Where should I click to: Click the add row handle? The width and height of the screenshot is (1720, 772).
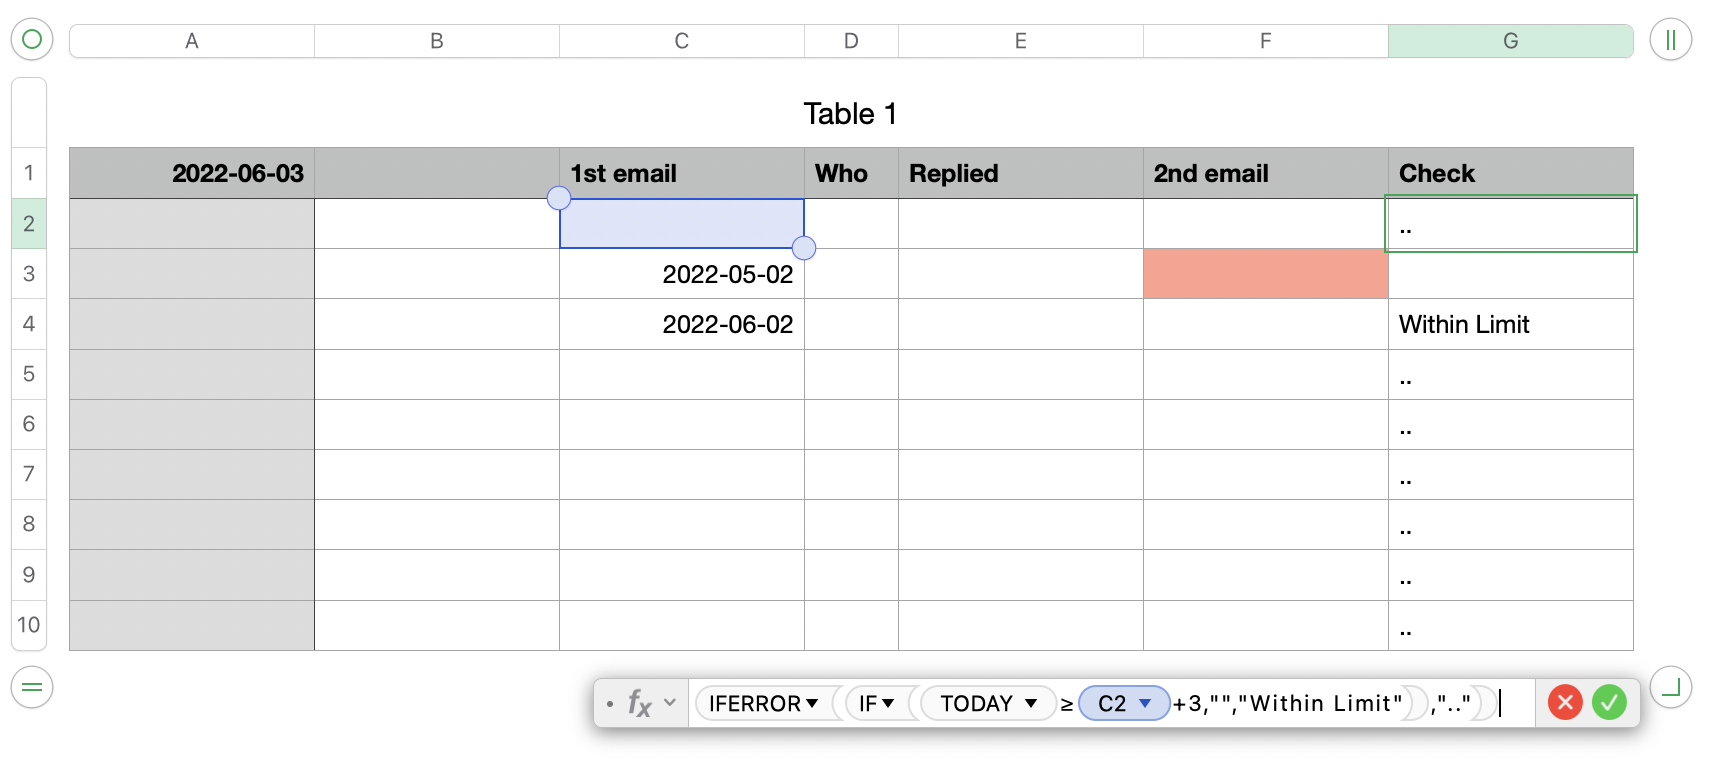pyautogui.click(x=32, y=687)
